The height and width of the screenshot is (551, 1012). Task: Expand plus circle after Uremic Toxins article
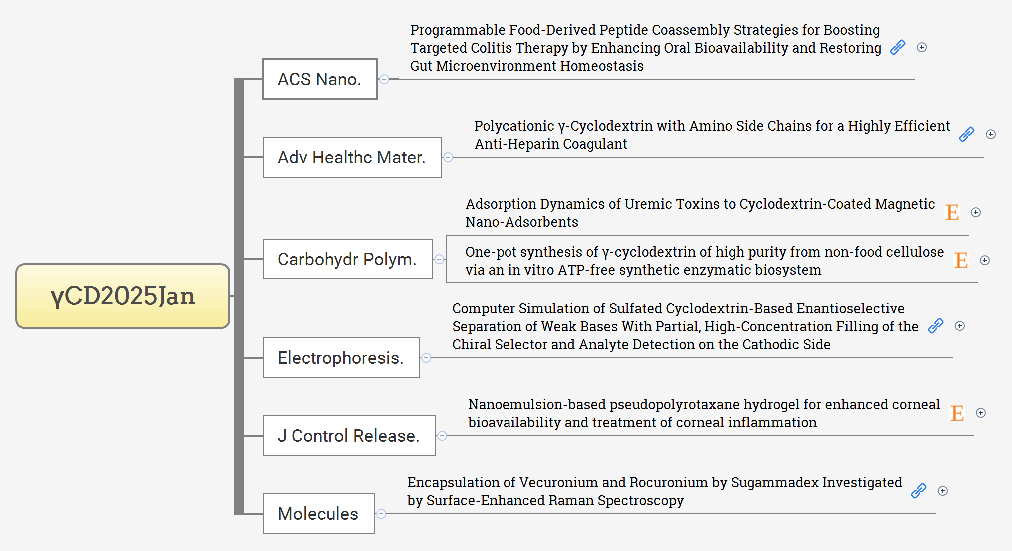point(976,212)
